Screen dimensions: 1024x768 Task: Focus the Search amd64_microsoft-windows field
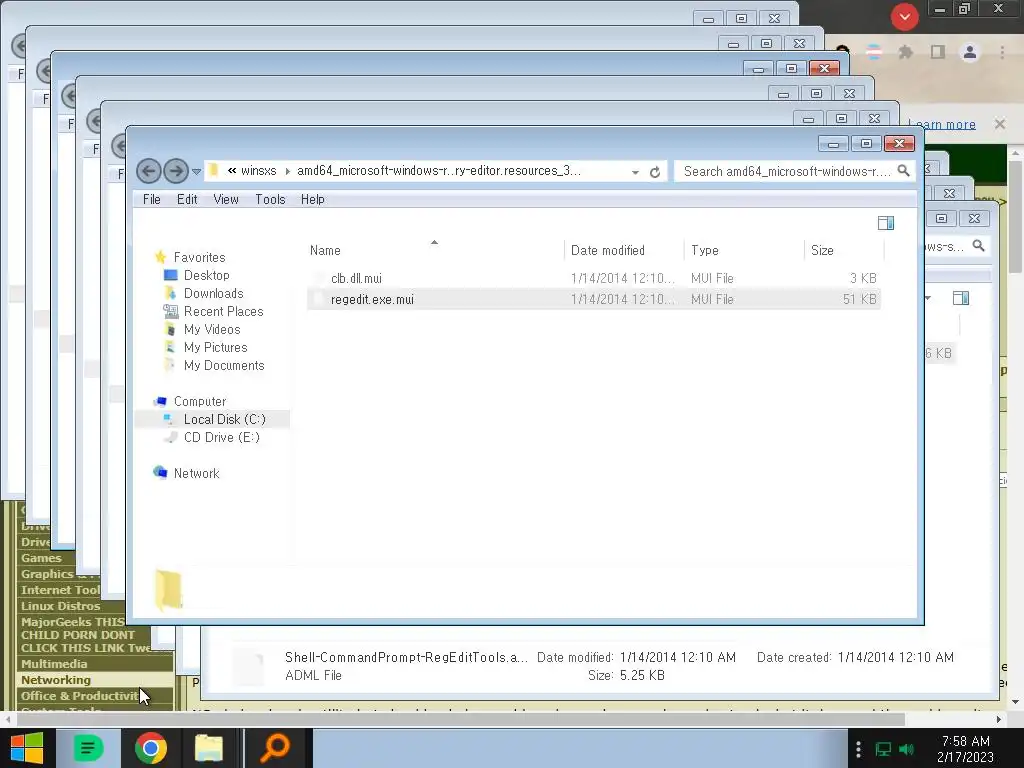click(x=787, y=171)
